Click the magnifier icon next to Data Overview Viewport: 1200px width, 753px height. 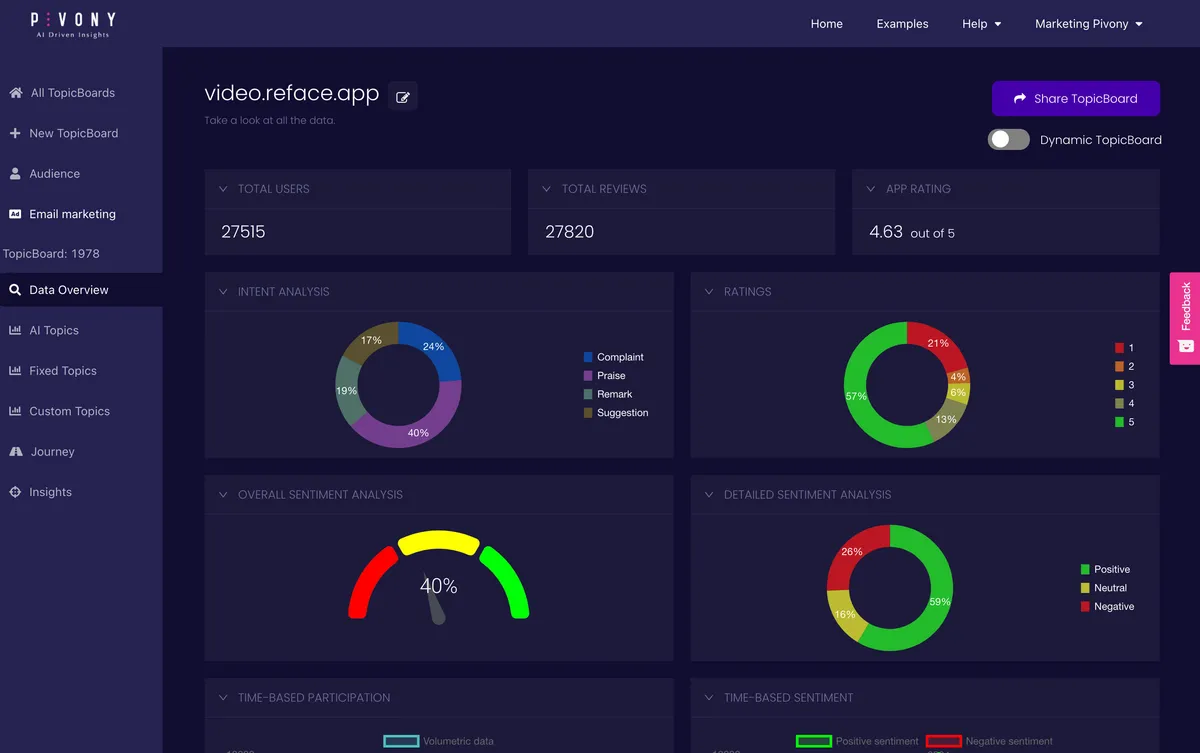click(15, 290)
